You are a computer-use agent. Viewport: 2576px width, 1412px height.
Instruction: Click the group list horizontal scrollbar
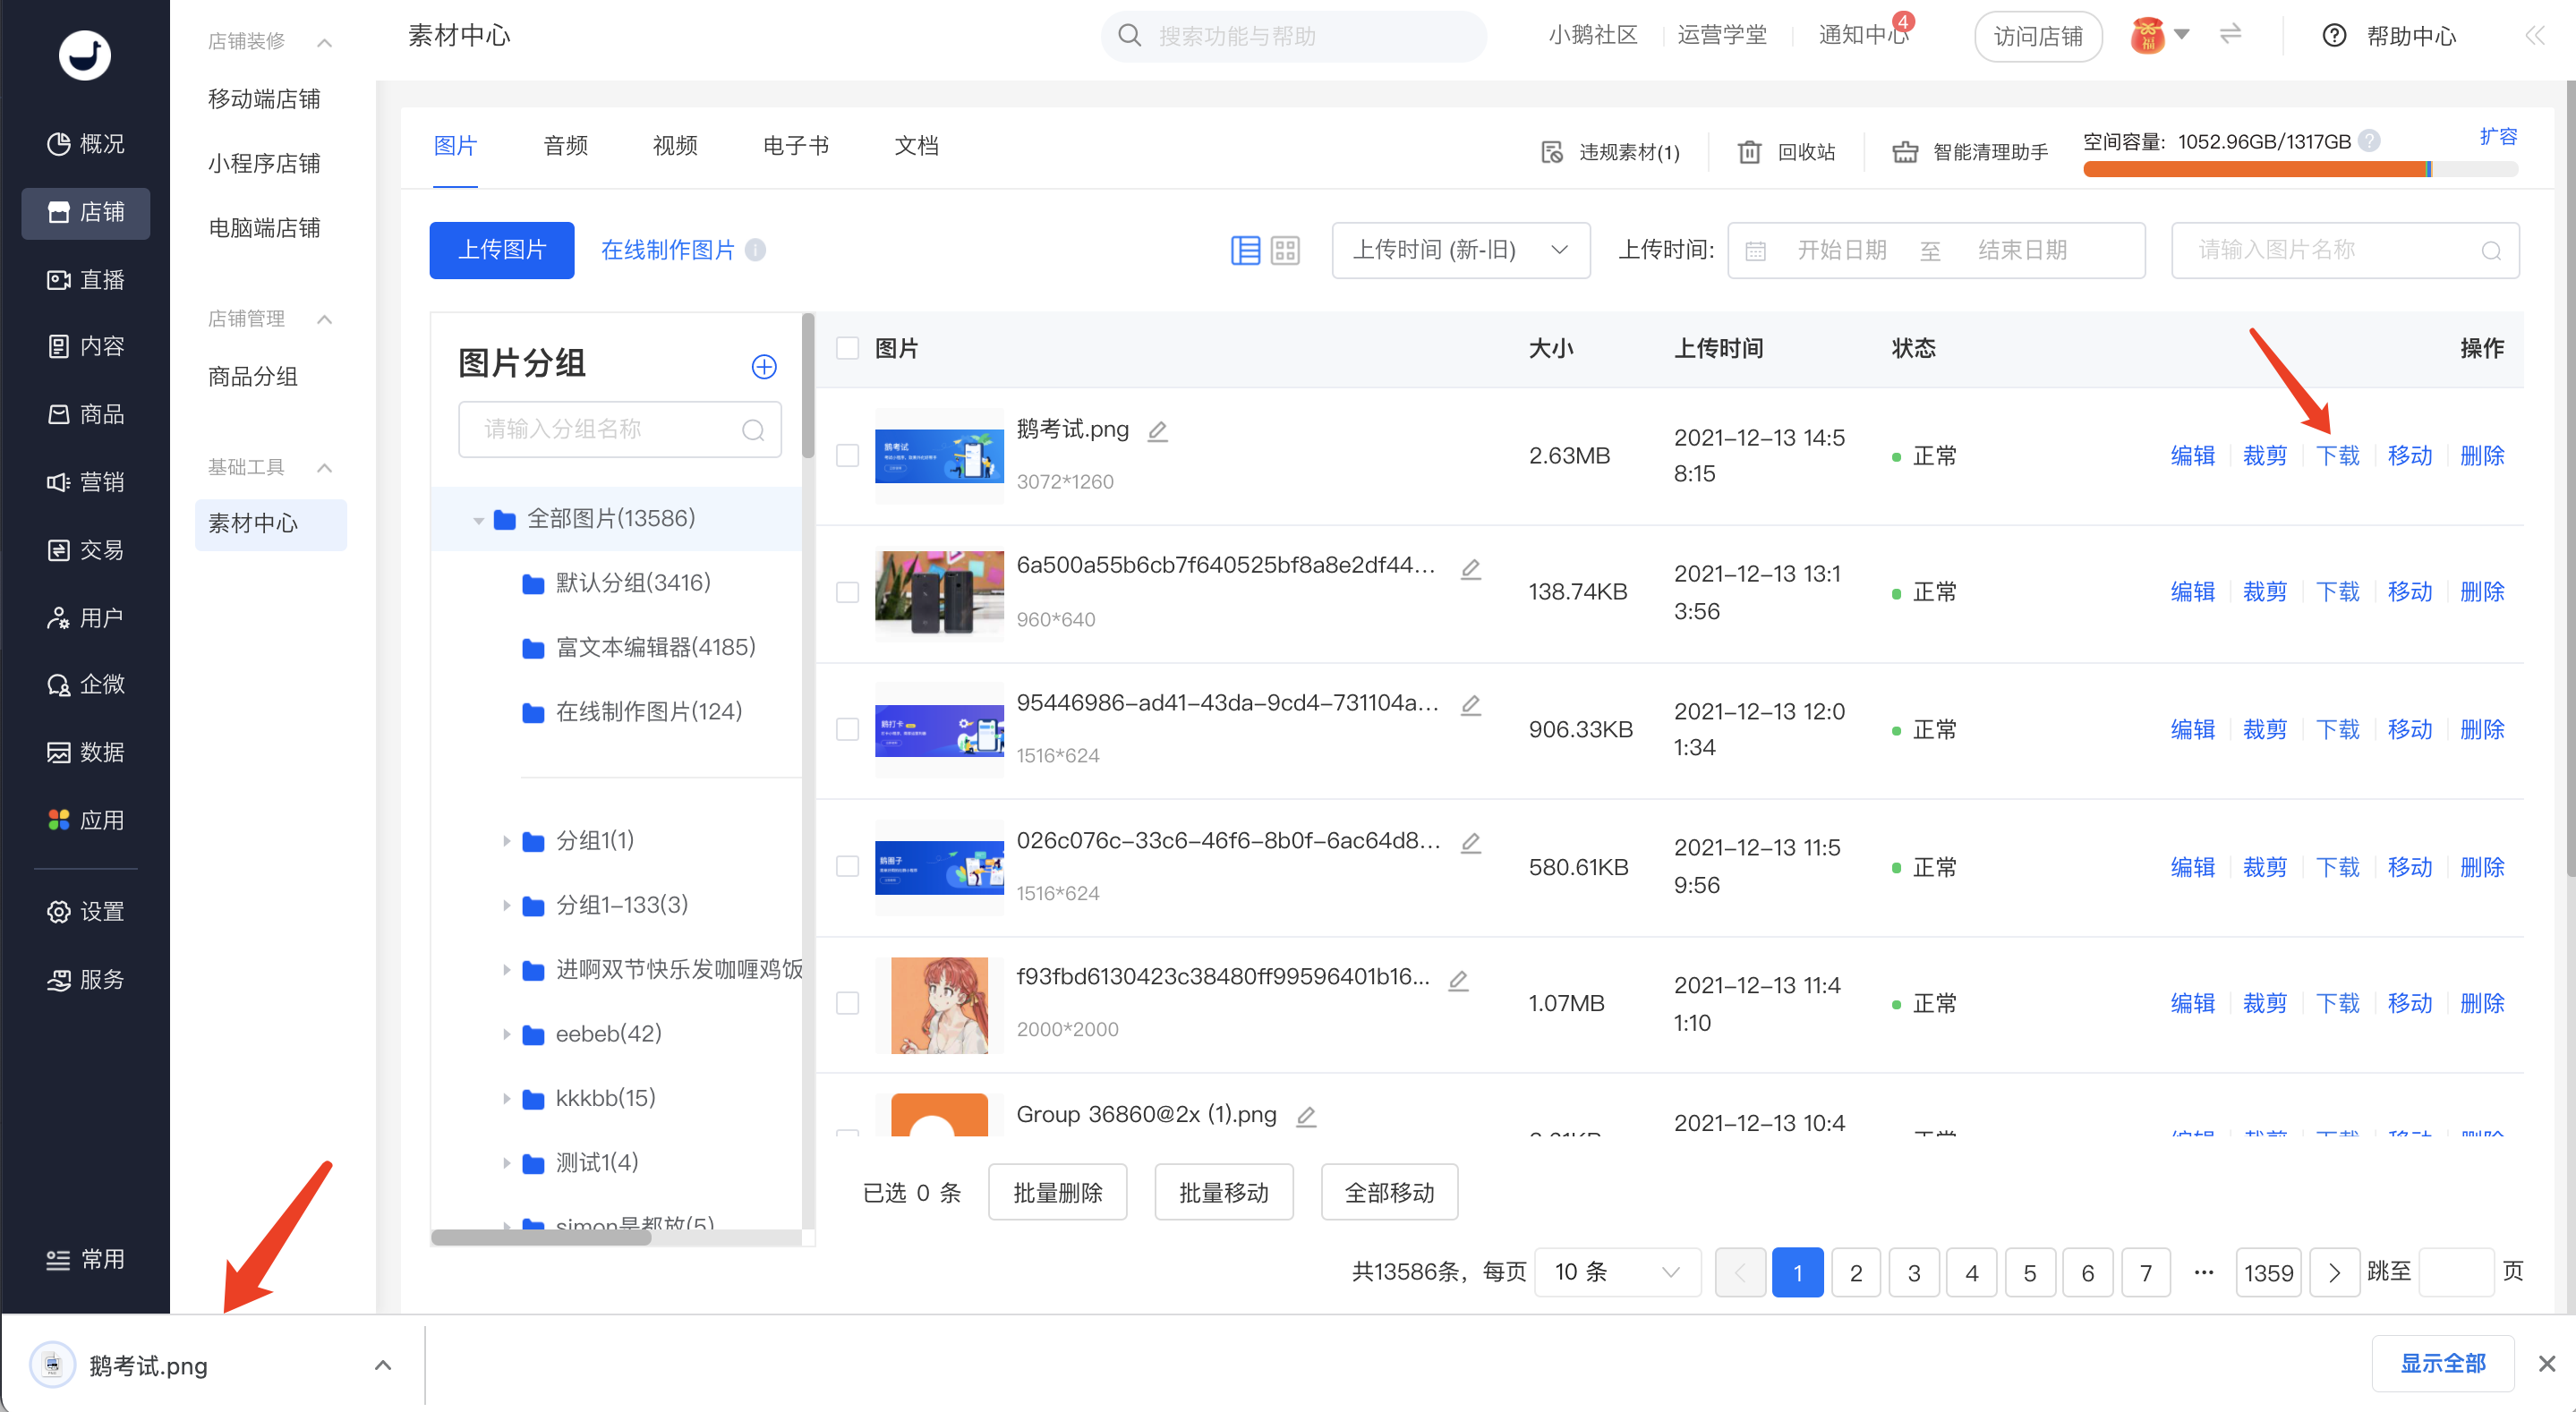tap(541, 1237)
